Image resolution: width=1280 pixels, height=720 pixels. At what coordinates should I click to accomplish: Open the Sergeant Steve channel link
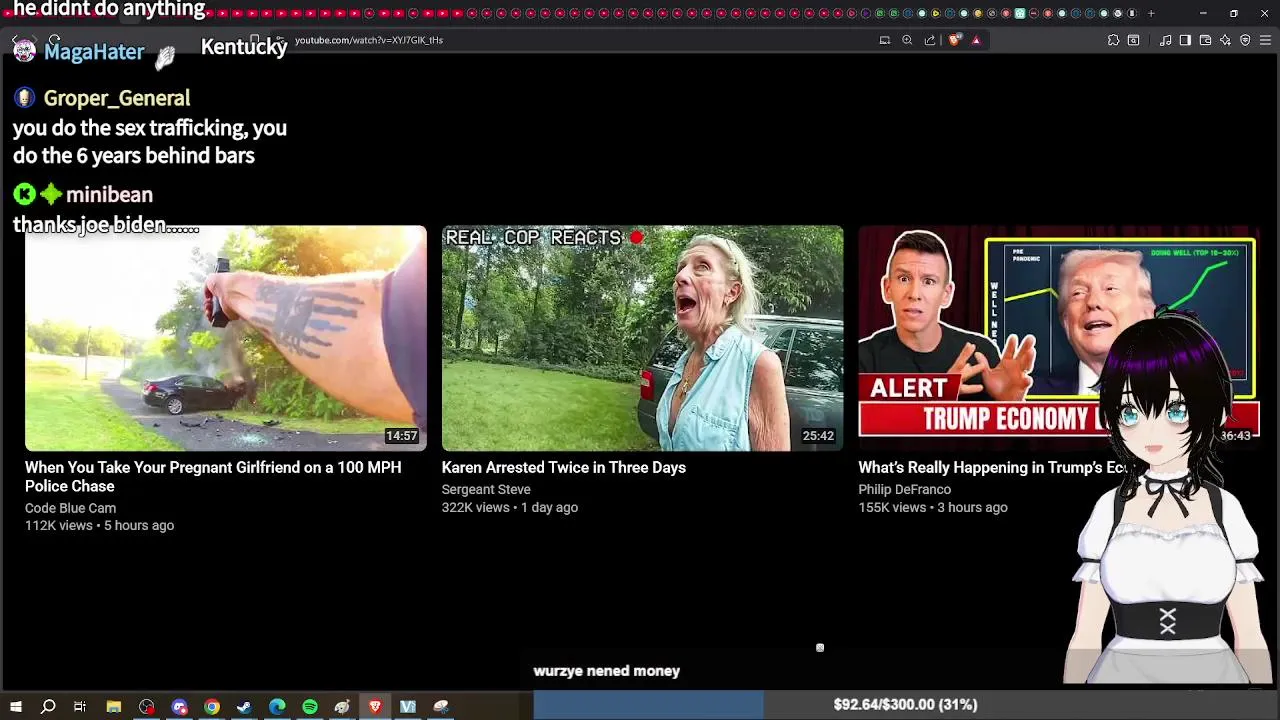tap(486, 489)
